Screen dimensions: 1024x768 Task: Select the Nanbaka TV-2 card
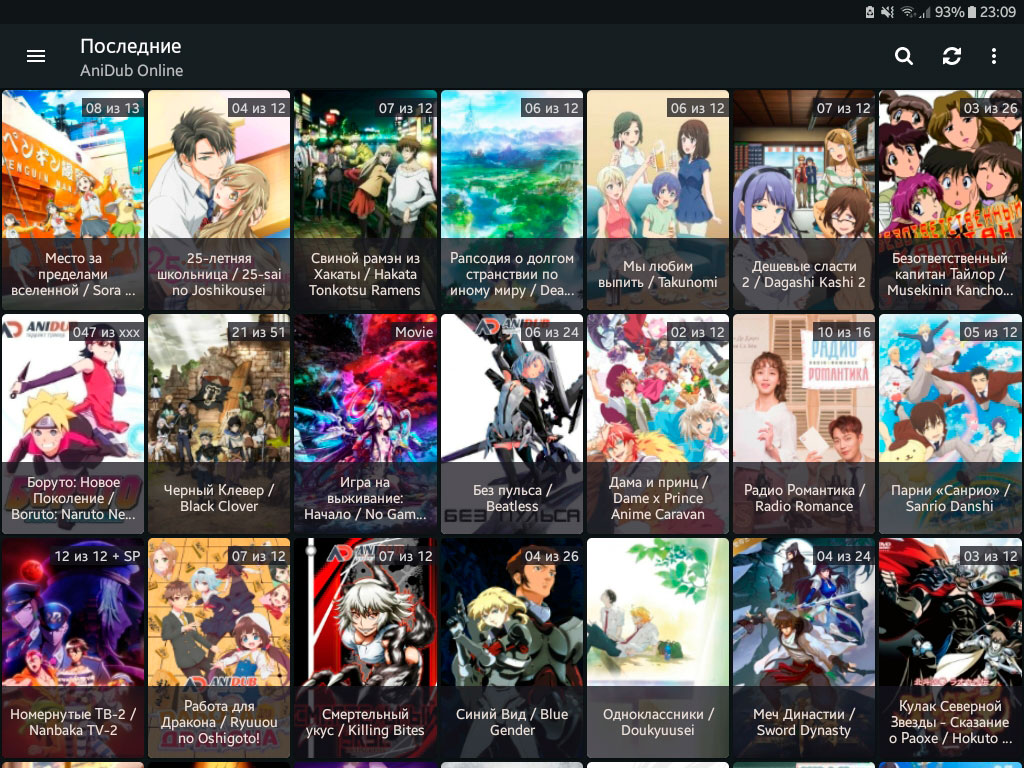pyautogui.click(x=73, y=648)
